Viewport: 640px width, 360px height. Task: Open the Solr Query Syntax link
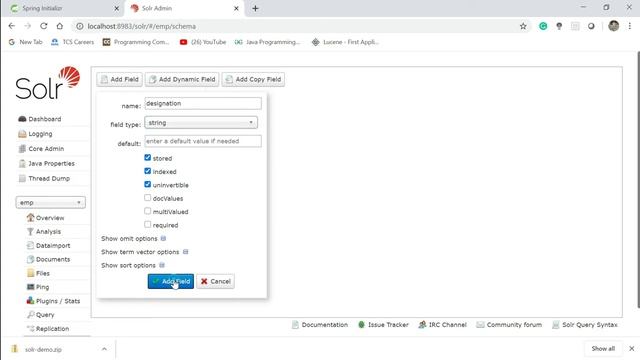coord(584,325)
